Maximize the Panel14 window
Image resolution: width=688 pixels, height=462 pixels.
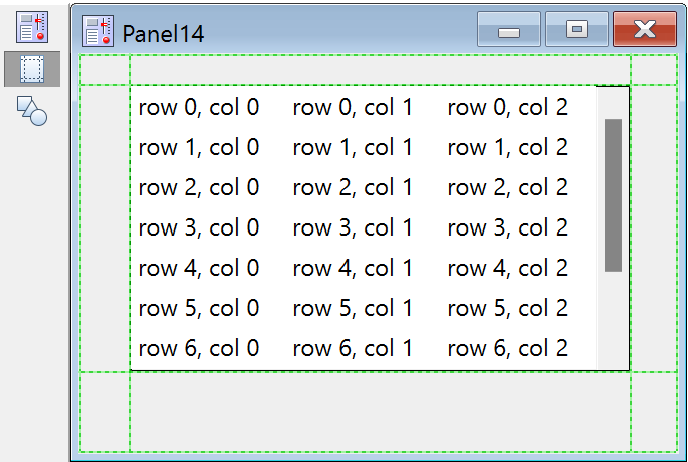576,30
